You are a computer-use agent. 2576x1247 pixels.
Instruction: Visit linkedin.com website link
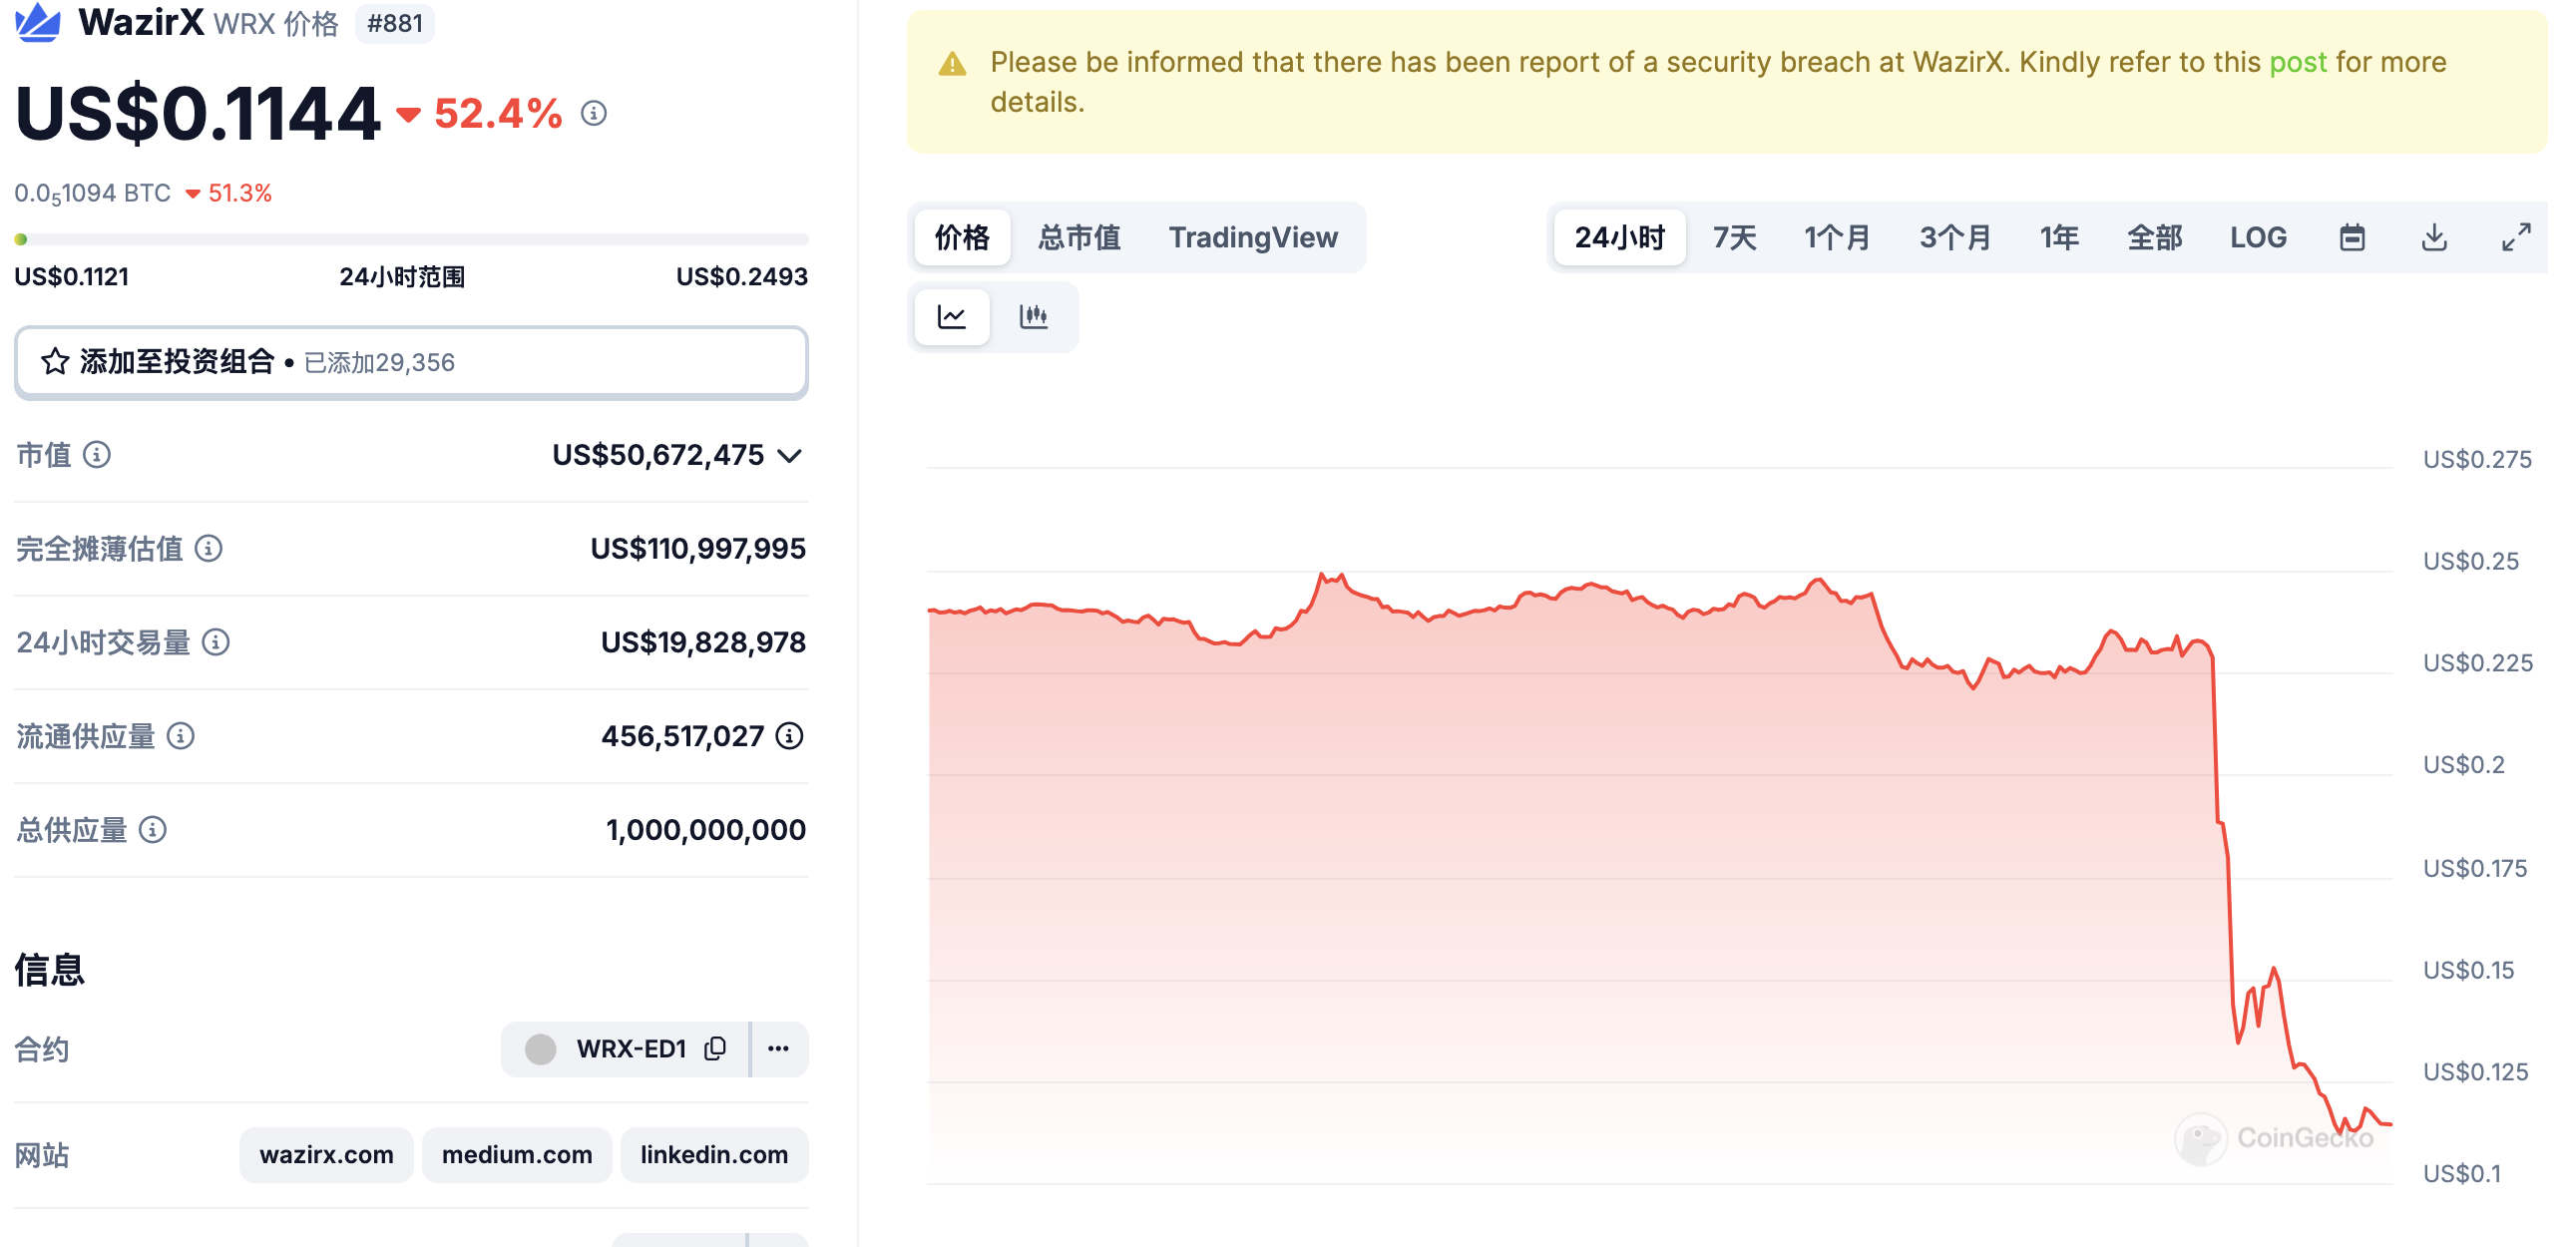714,1154
